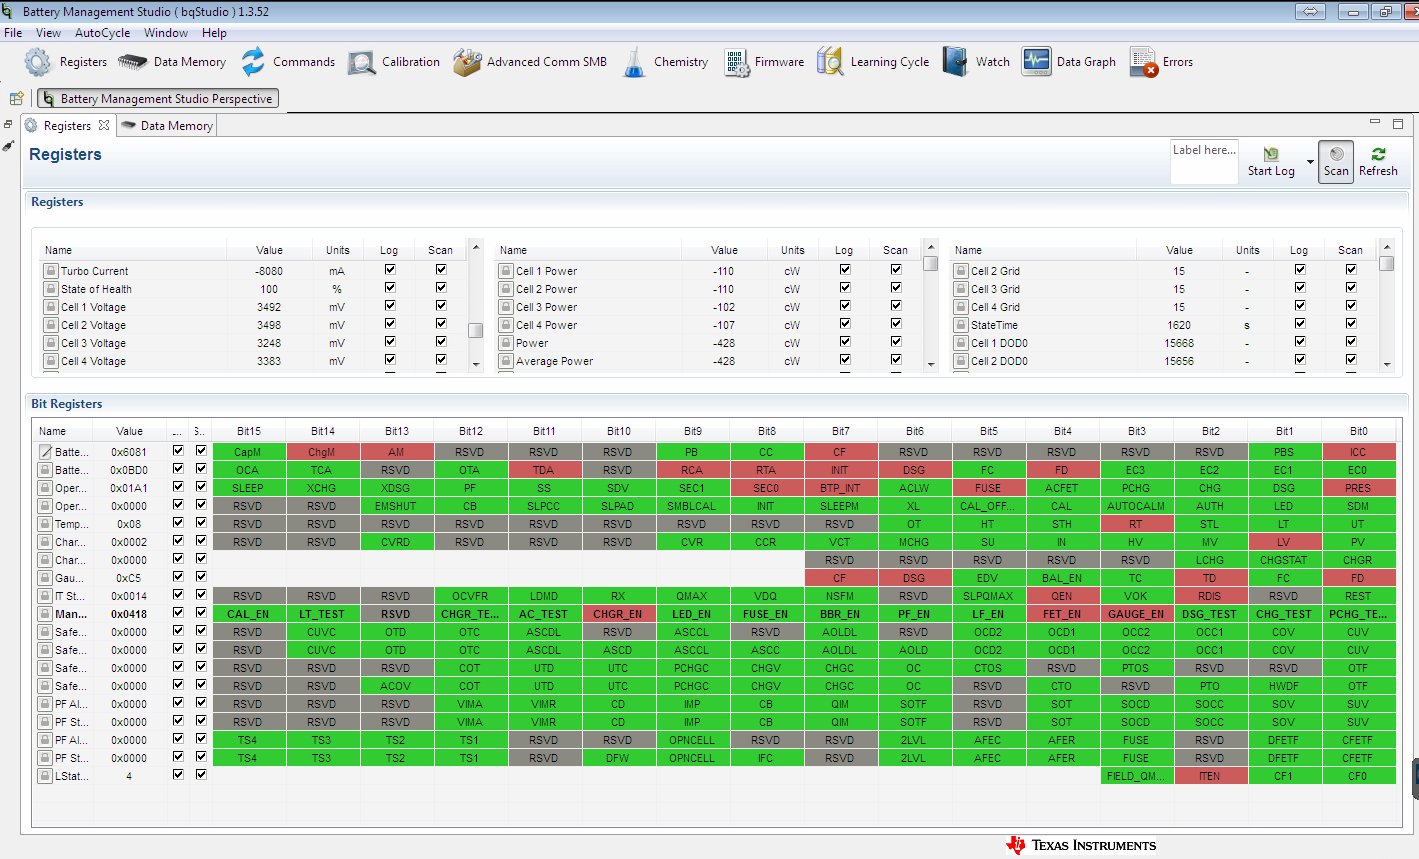Toggle Scan checkbox for State of Health

(441, 287)
